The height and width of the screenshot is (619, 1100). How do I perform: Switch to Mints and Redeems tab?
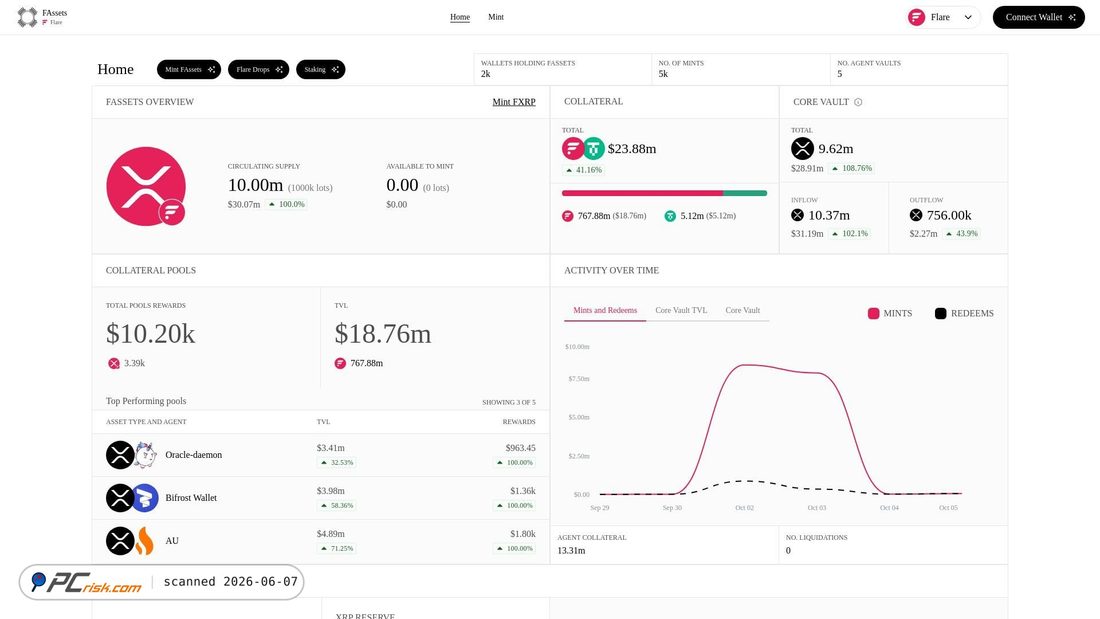coord(605,310)
